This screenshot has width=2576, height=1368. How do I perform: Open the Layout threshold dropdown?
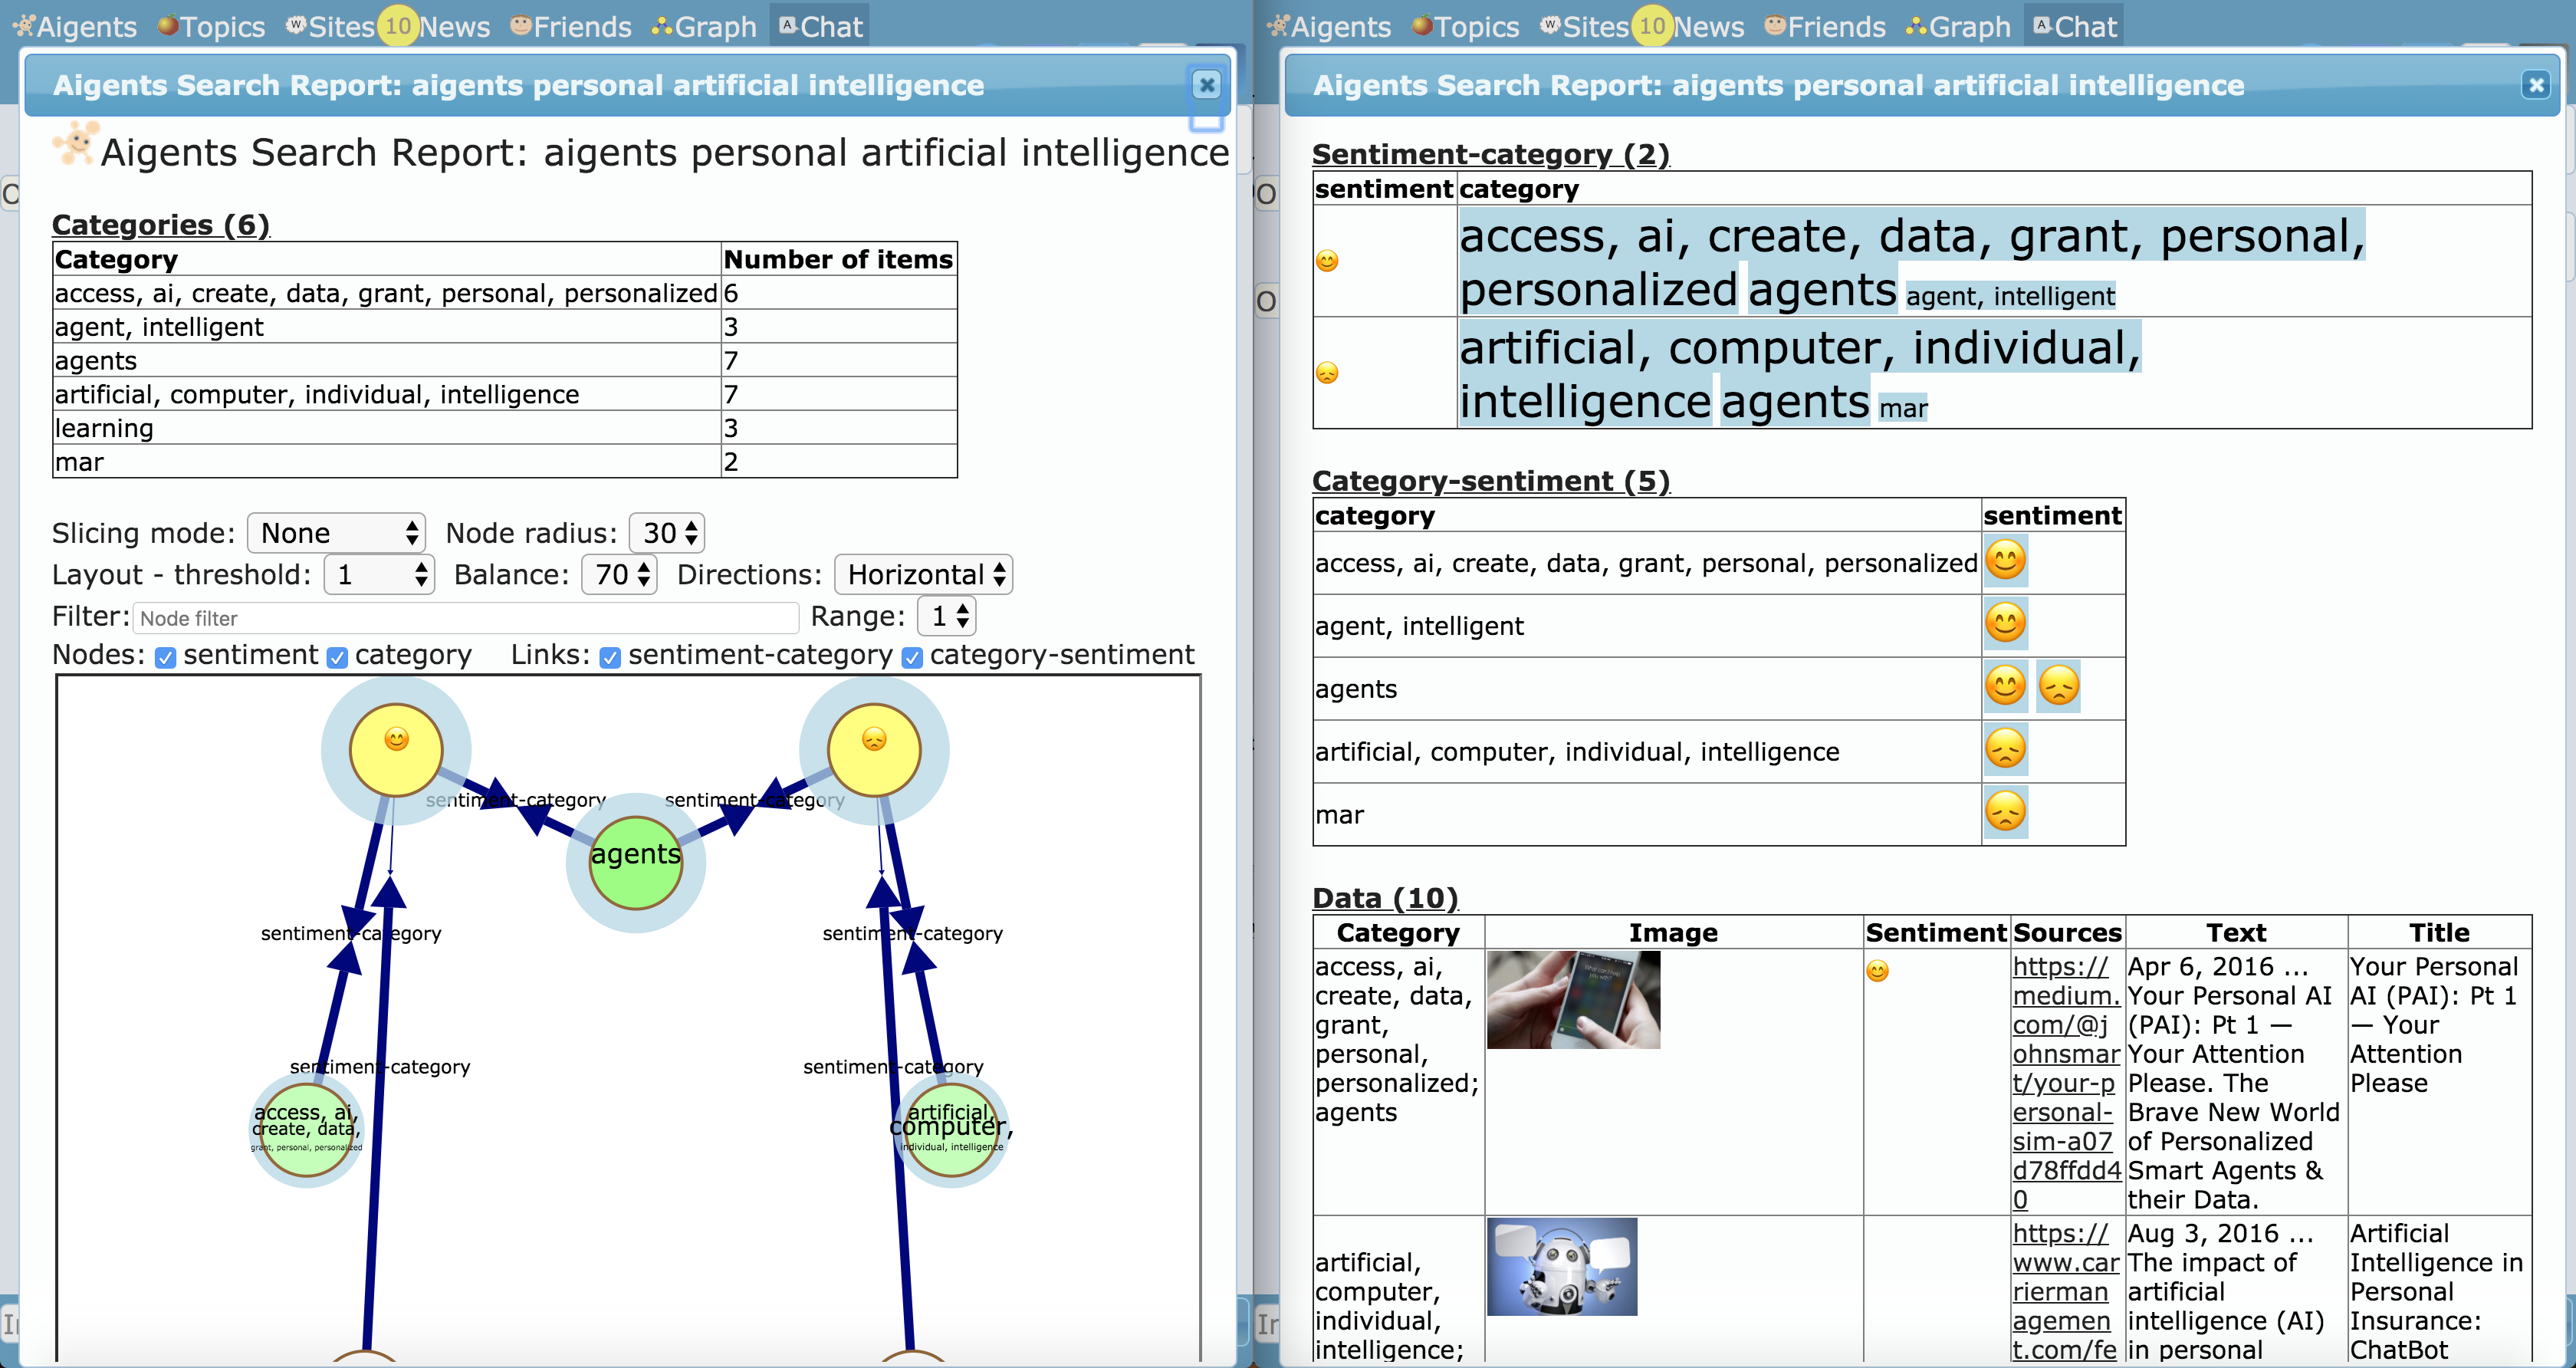[x=379, y=575]
